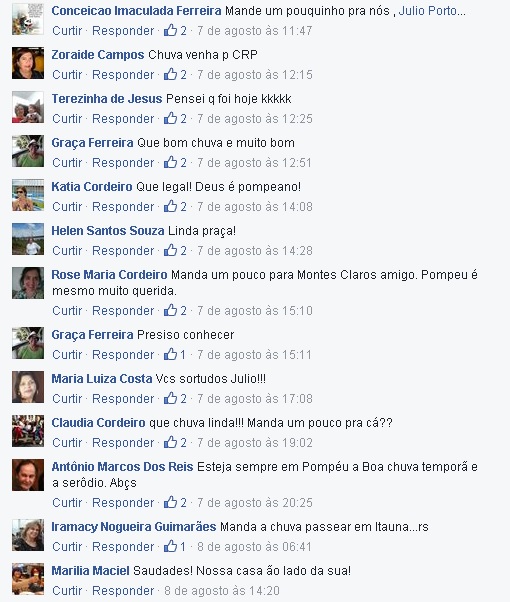The height and width of the screenshot is (602, 510).
Task: Open timestamp 8 de agosto às 14:20
Action: (x=222, y=590)
